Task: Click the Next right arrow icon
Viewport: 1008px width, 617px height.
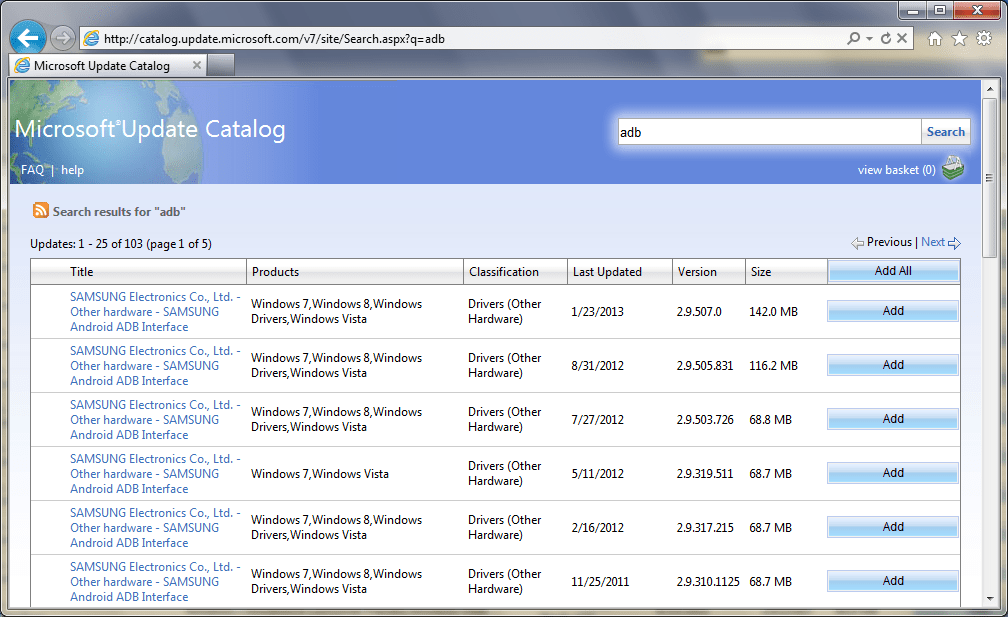Action: click(955, 243)
